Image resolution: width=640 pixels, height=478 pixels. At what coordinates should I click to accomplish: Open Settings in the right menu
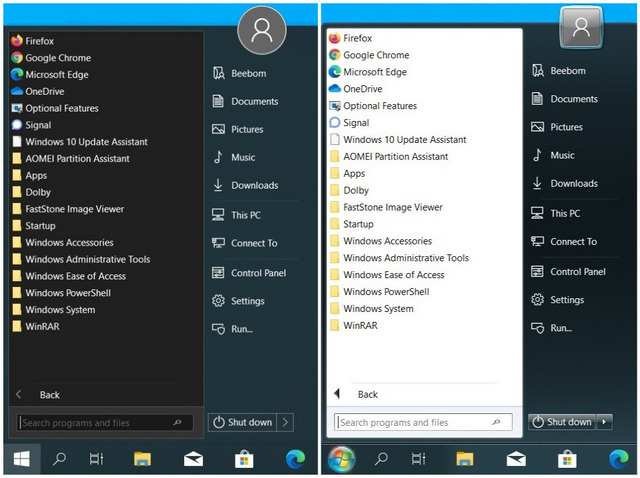tap(558, 300)
